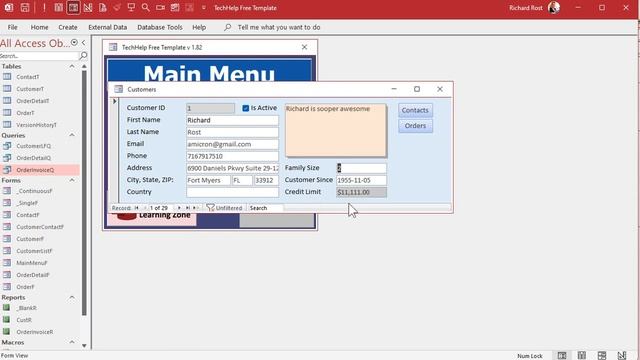Select the CustR report icon
Screen dimensions: 640x360
(x=7, y=320)
